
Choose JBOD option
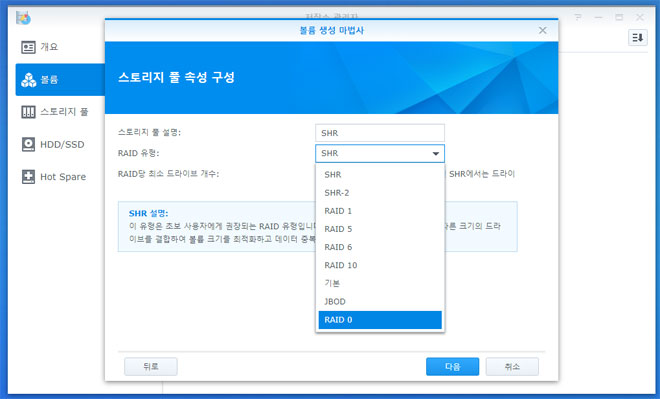380,301
